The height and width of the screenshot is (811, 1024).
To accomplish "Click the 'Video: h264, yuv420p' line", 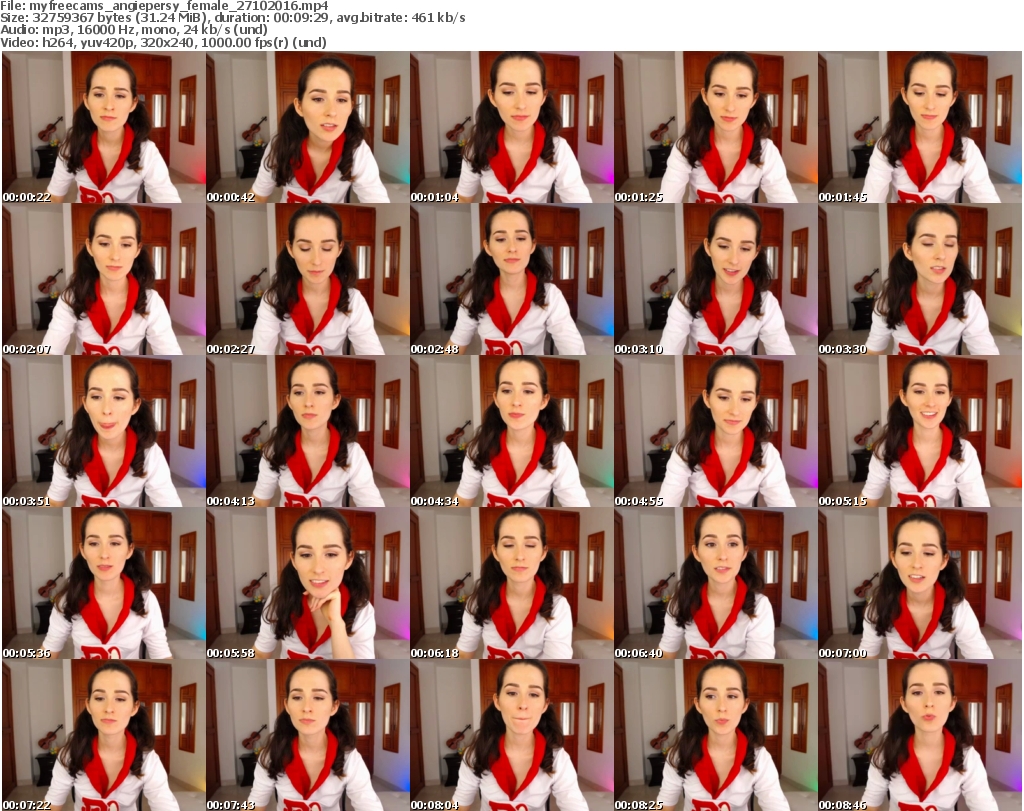I will 163,42.
